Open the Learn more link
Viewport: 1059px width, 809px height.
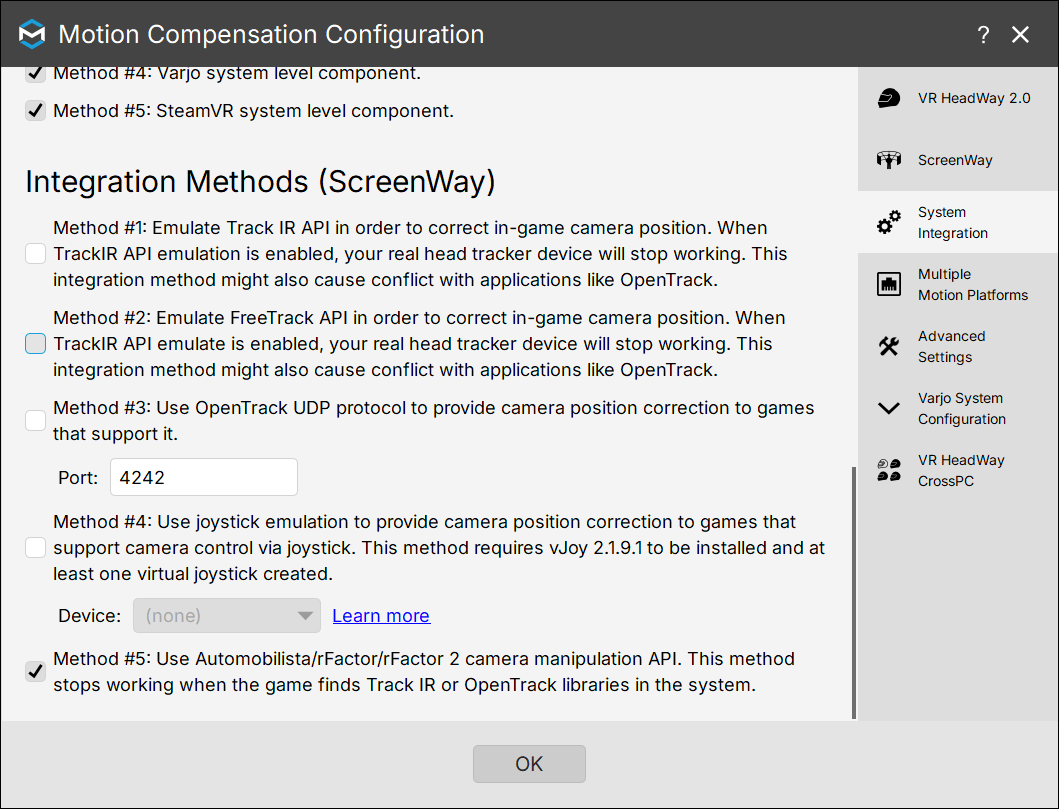pos(381,616)
